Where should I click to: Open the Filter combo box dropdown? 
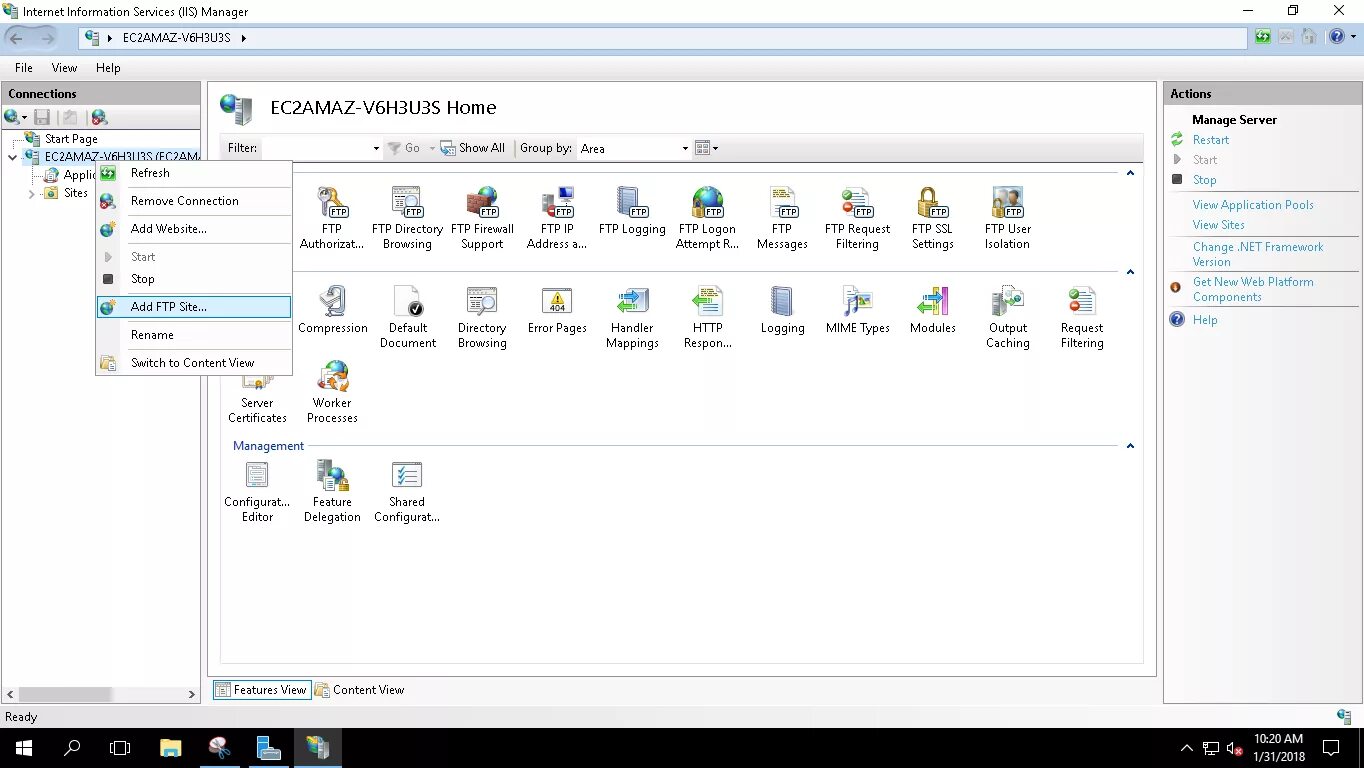[376, 148]
